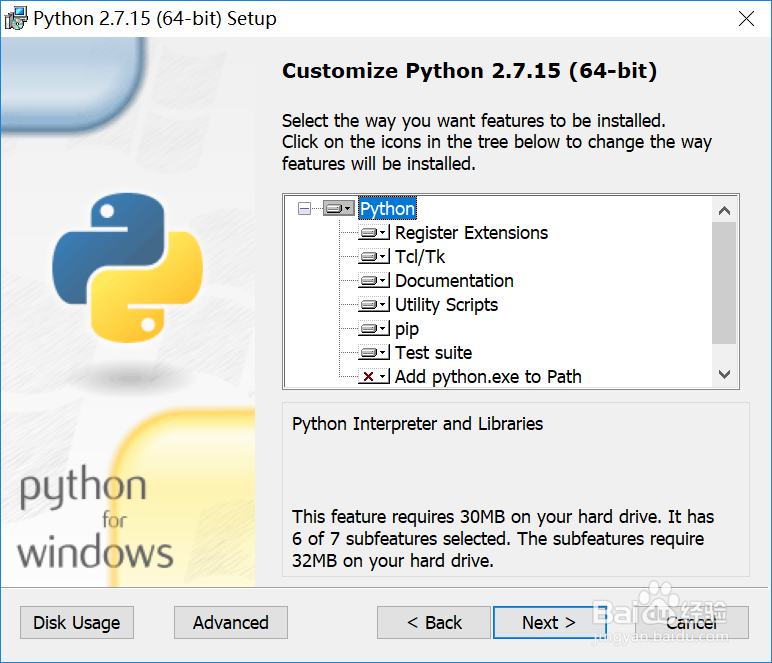Close the Python Setup window
Screen dimensions: 772x663
(746, 19)
